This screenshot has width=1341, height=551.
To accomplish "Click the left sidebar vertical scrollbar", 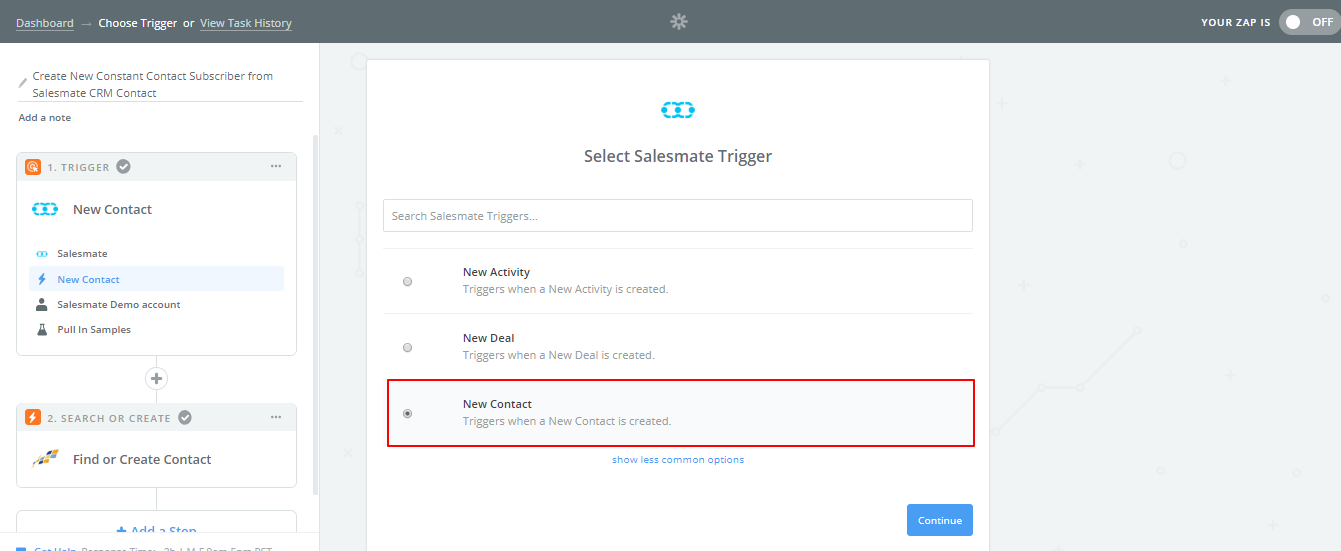I will click(x=315, y=315).
